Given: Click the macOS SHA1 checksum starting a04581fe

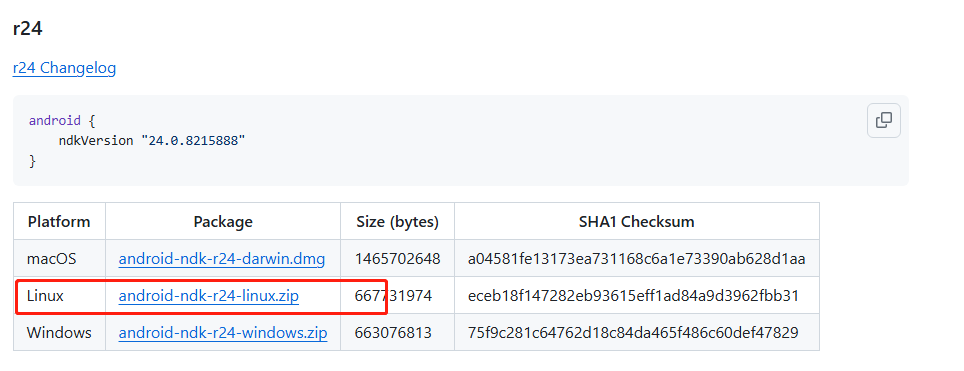Looking at the screenshot, I should point(637,259).
